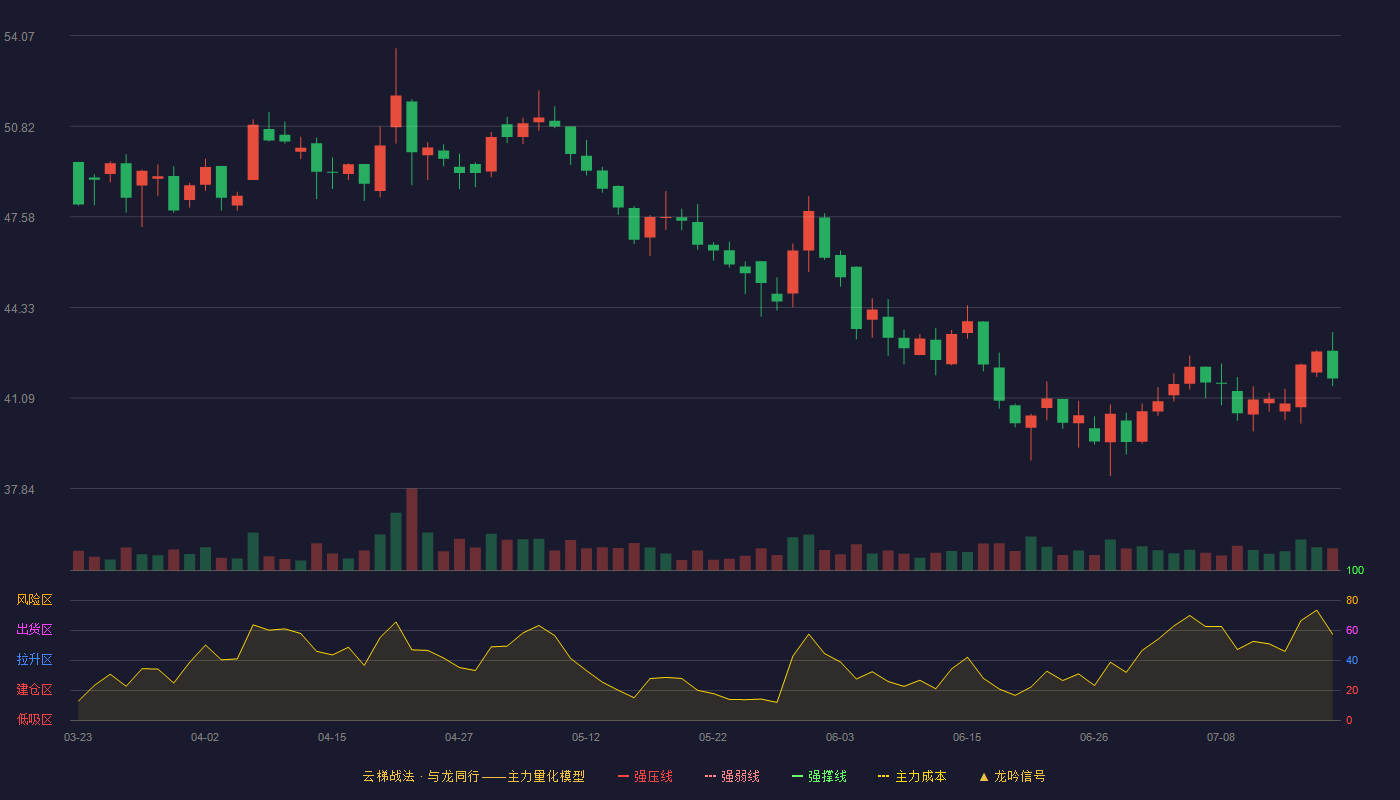1400x800 pixels.
Task: Click the 37.84 price axis label
Action: tap(19, 489)
